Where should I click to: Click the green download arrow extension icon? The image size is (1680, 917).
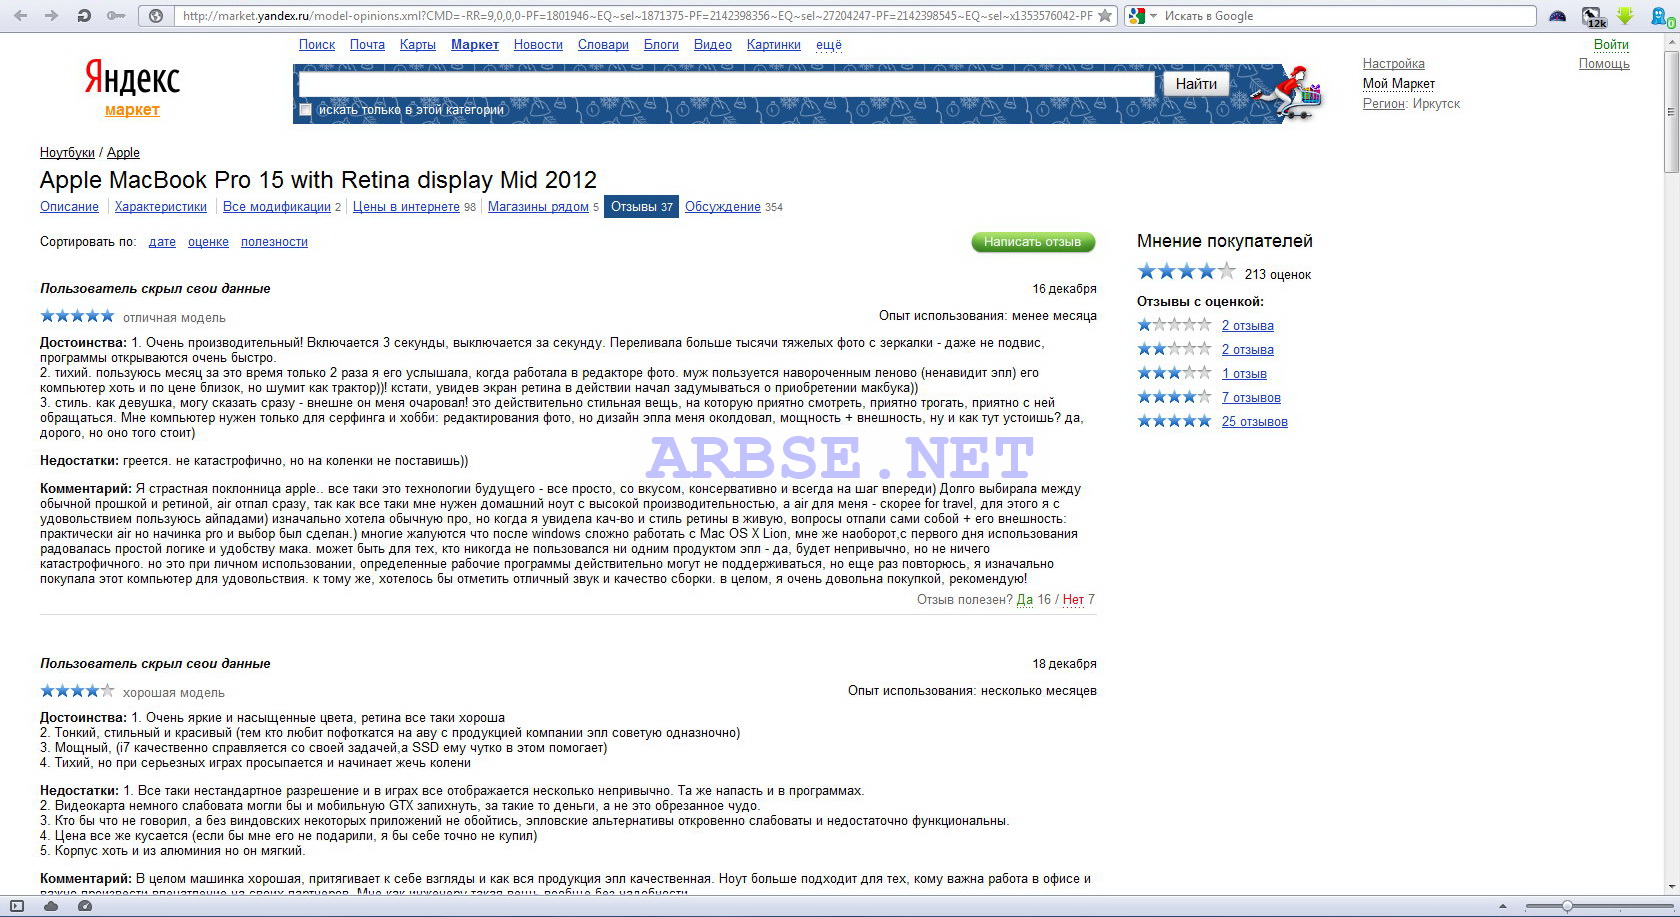1625,16
